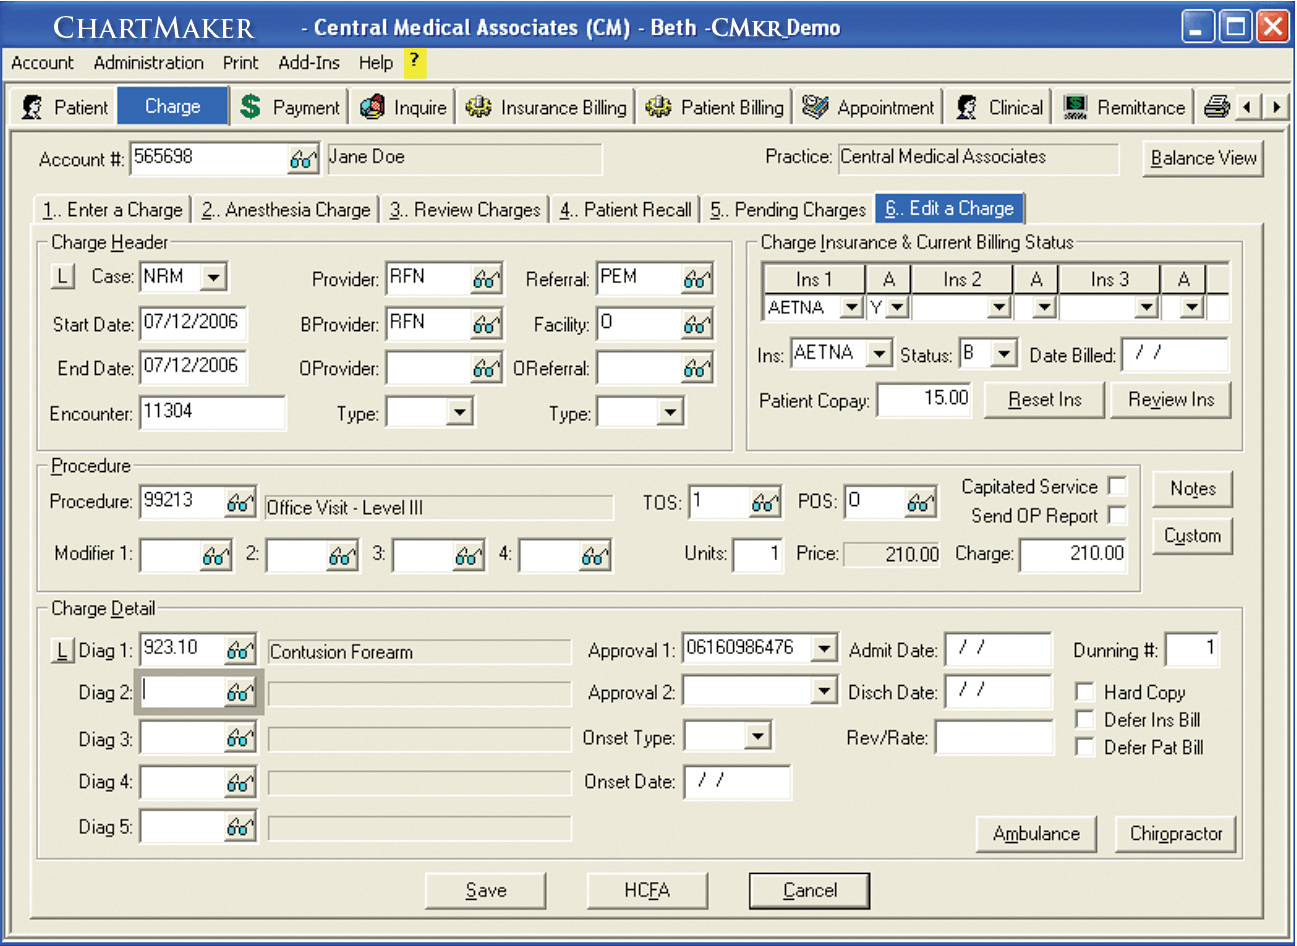Expand the Status dropdown

pyautogui.click(x=1003, y=354)
